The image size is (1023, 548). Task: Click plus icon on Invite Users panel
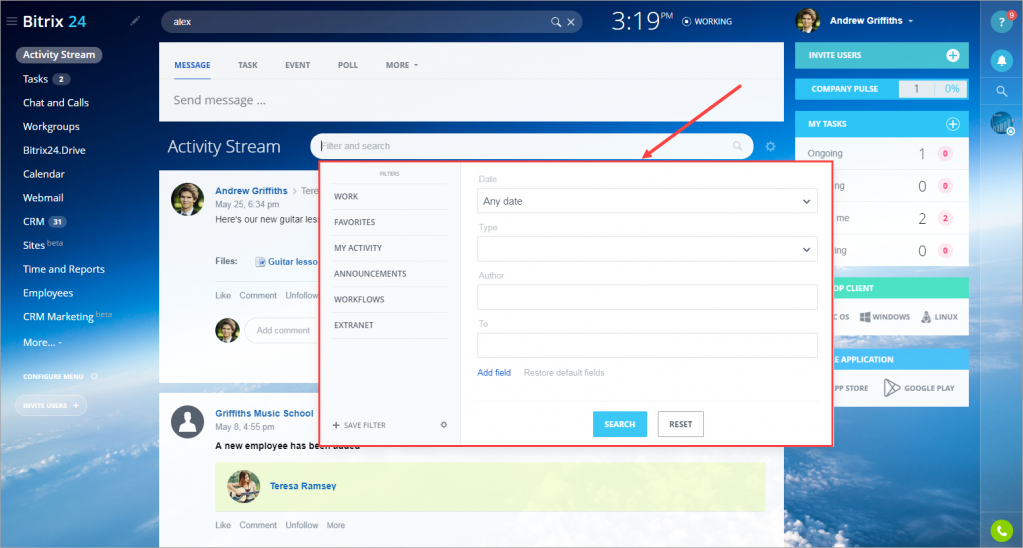[953, 55]
